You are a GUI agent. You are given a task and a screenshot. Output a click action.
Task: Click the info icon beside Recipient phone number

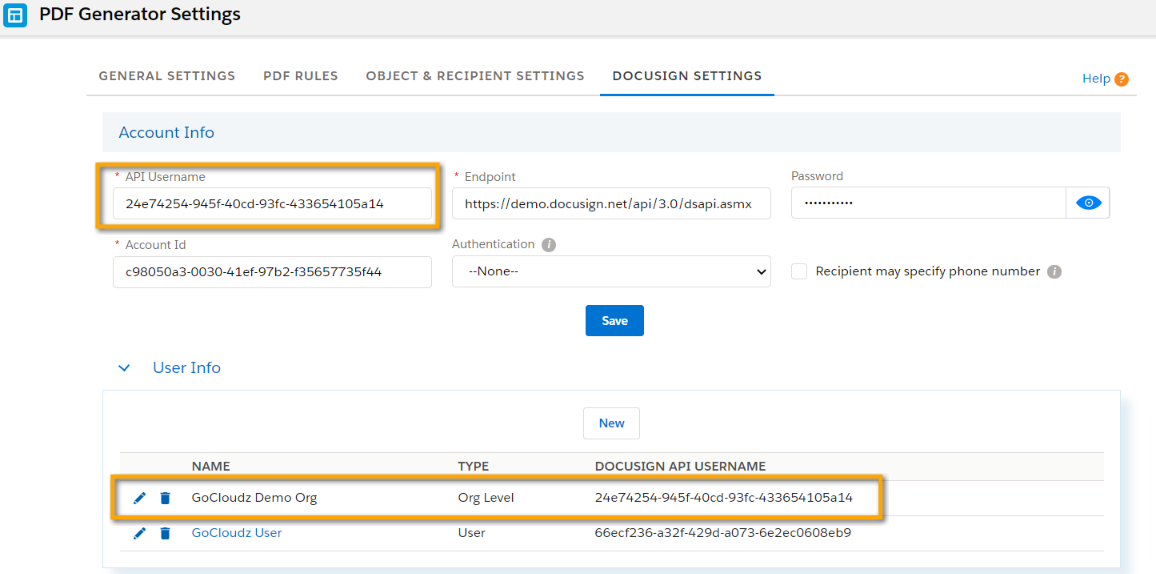click(x=1054, y=272)
